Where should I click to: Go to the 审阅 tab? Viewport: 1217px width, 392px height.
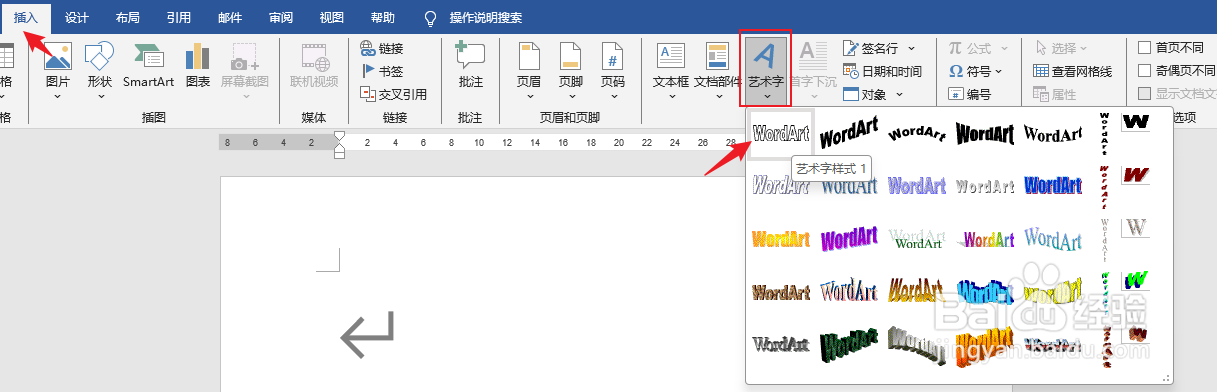point(281,17)
